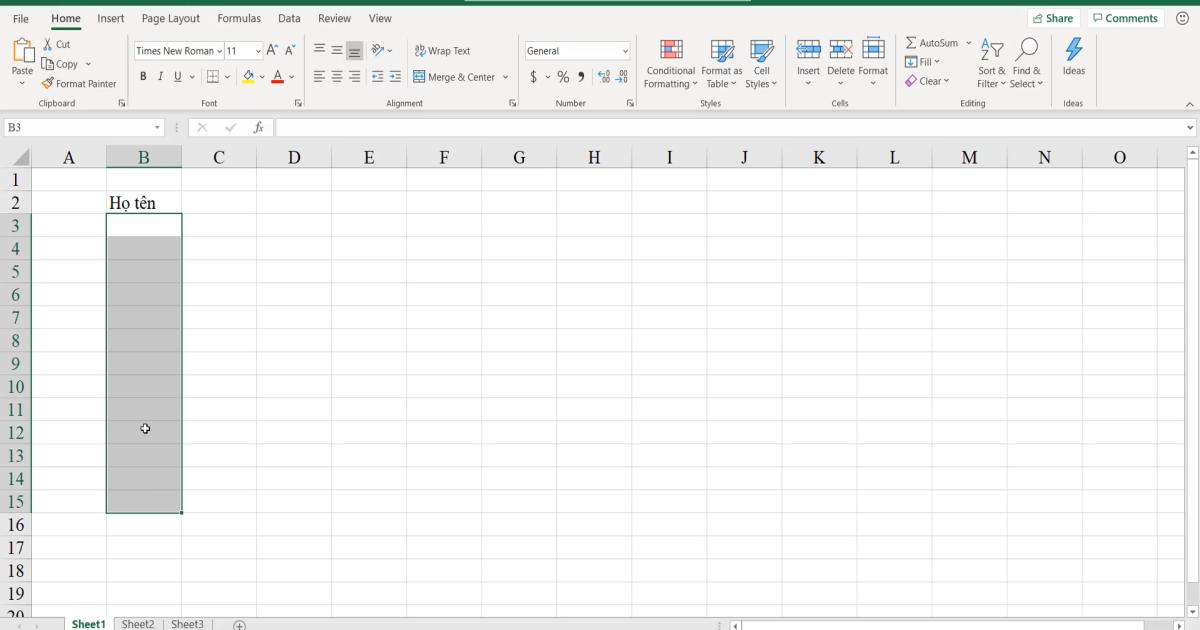Toggle center alignment
1200x630 pixels.
pos(336,76)
